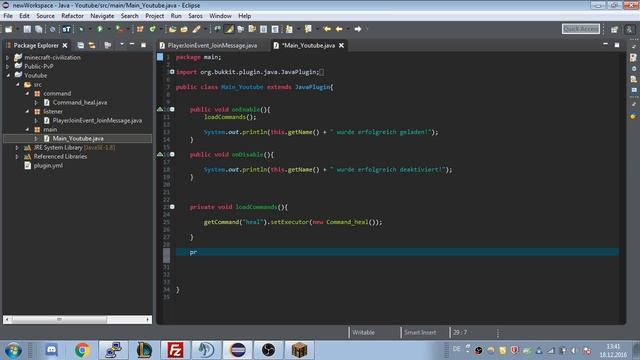Click the New file toolbar icon
Screen dimensions: 640x360
pyautogui.click(x=9, y=29)
